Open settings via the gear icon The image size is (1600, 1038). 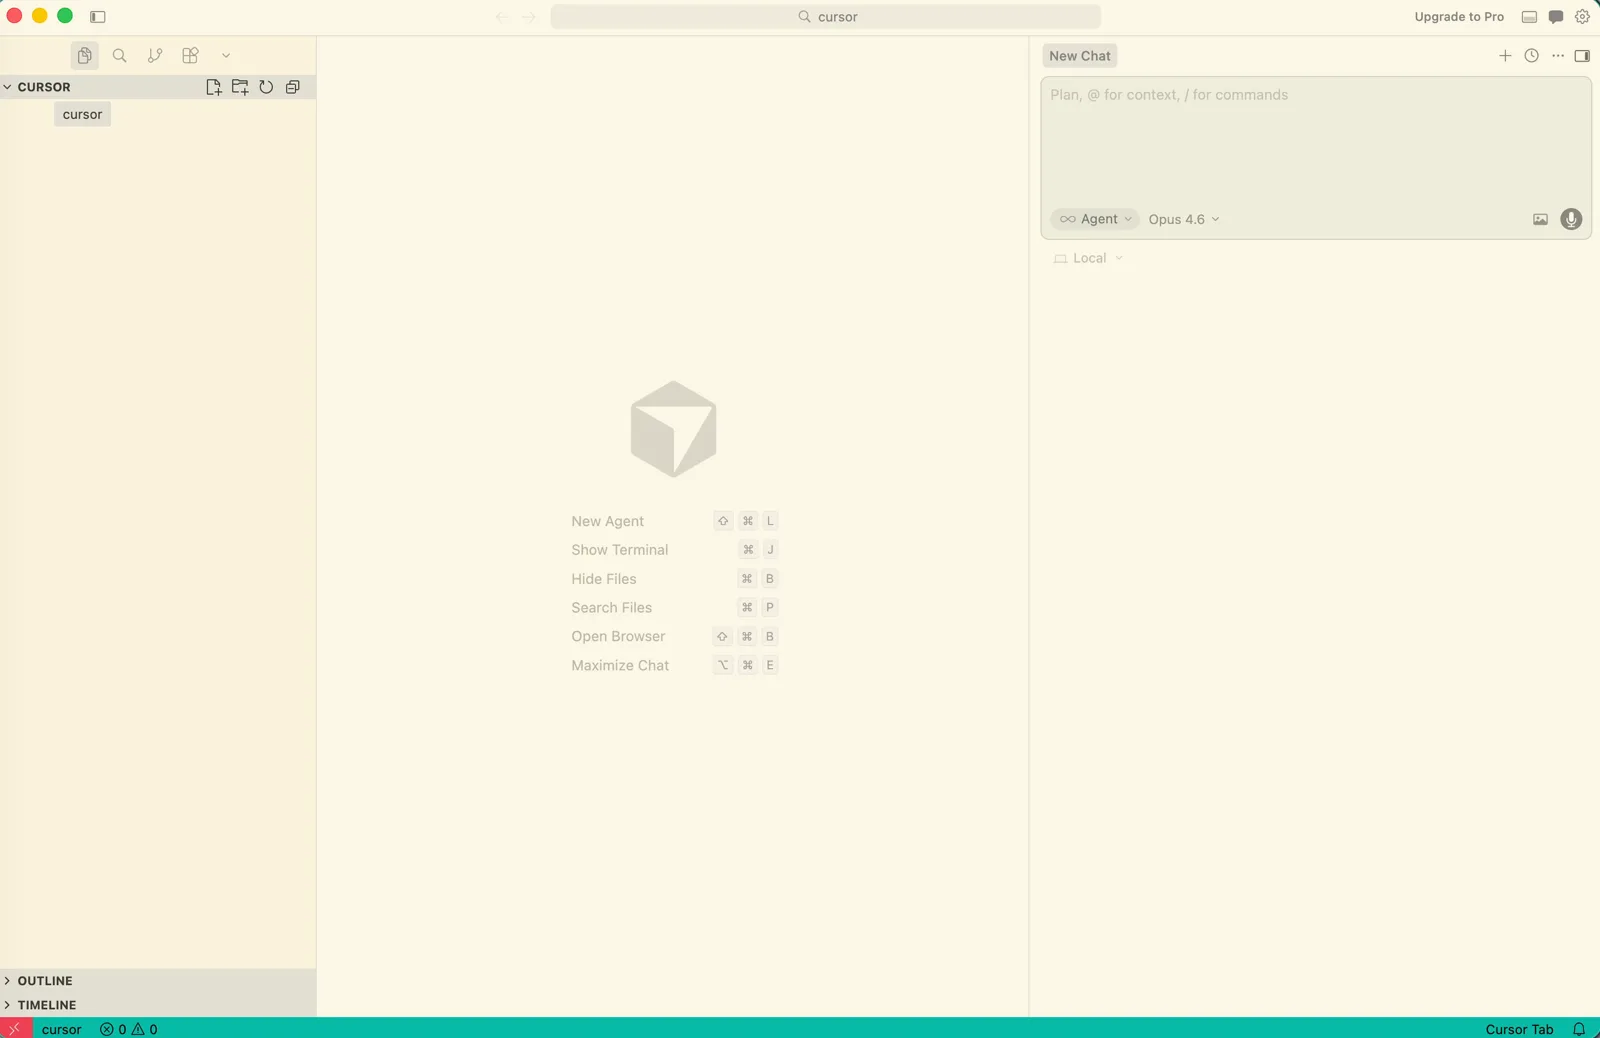[x=1582, y=17]
